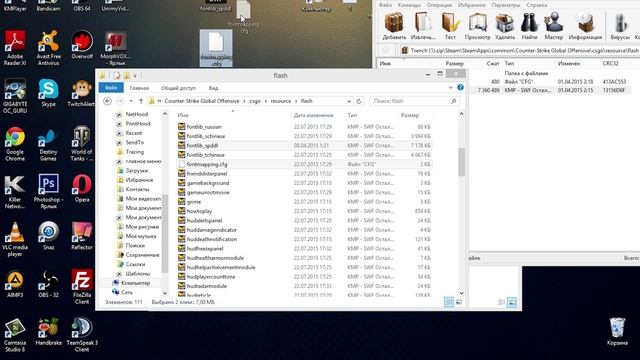
Task: Click the WinRAR Найти (Find) binoculars icon
Action: [529, 26]
